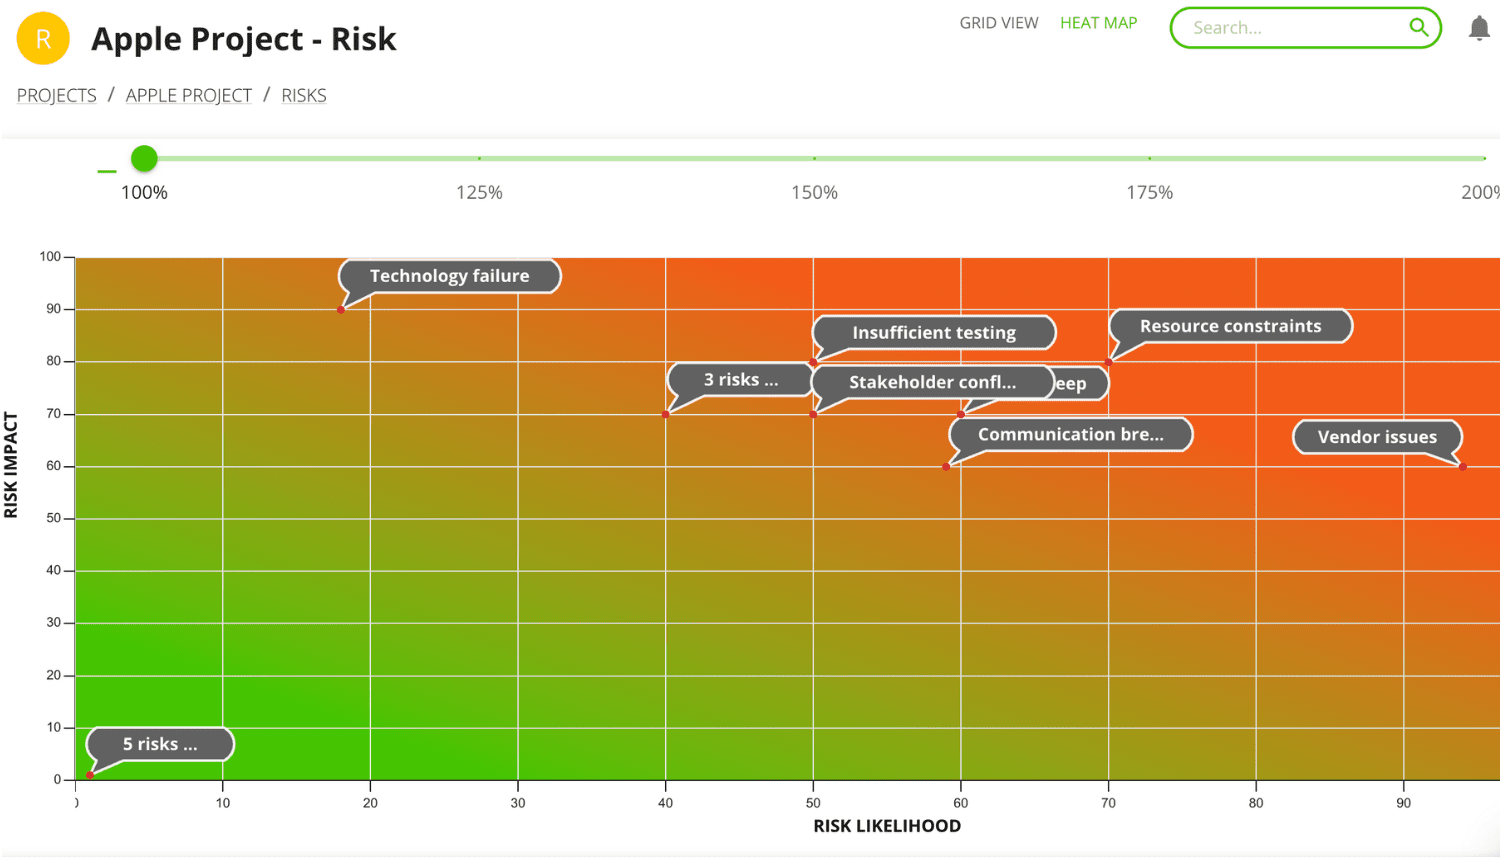1500x857 pixels.
Task: Click the Risks breadcrumb link
Action: coord(304,96)
